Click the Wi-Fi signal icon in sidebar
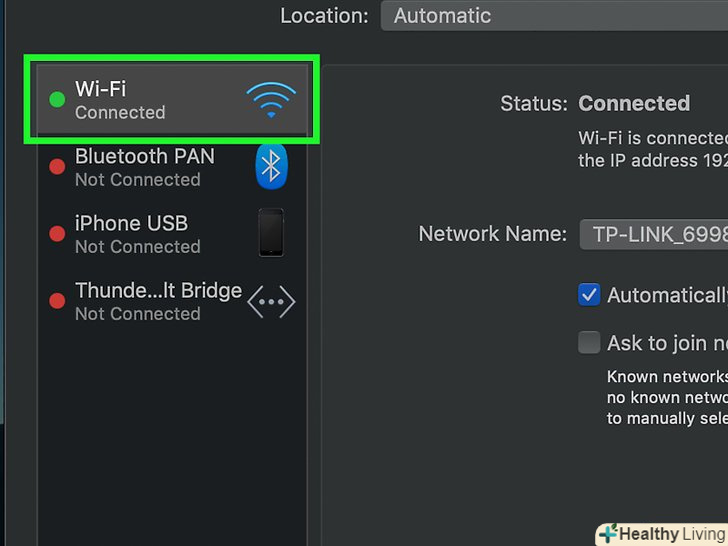728x546 pixels. [x=271, y=100]
